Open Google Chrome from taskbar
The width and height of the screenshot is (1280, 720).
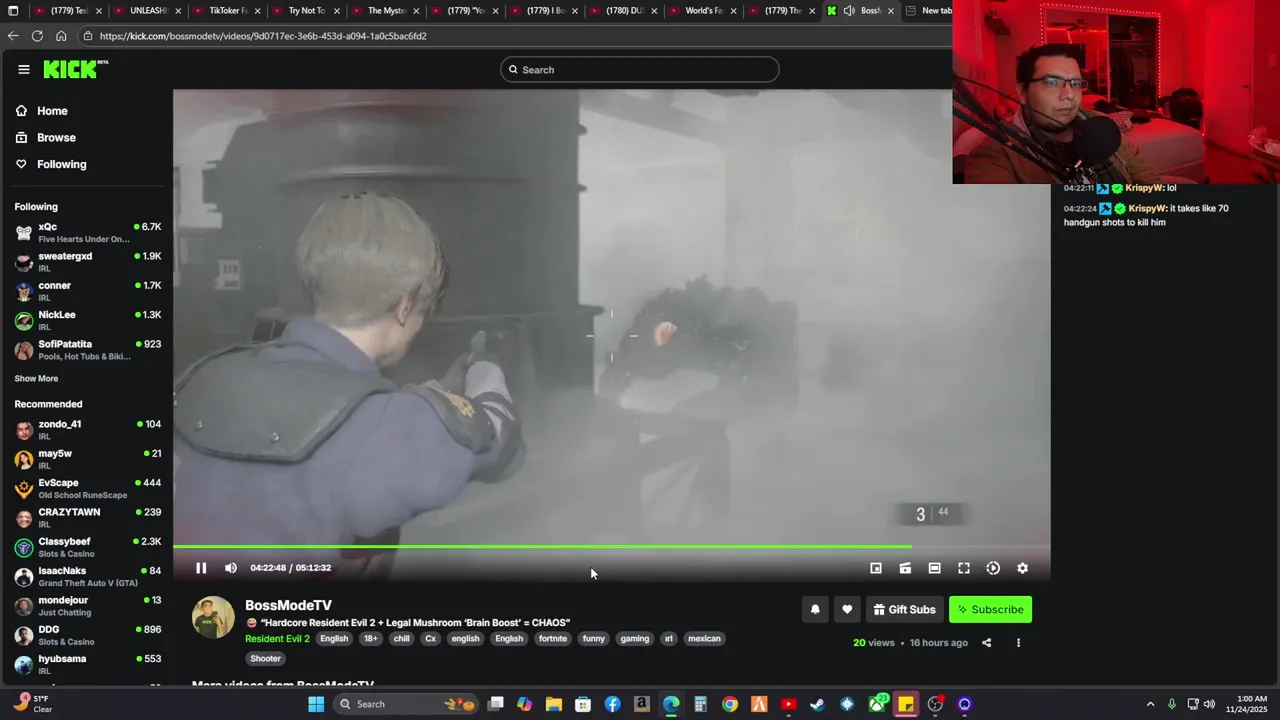(x=730, y=704)
